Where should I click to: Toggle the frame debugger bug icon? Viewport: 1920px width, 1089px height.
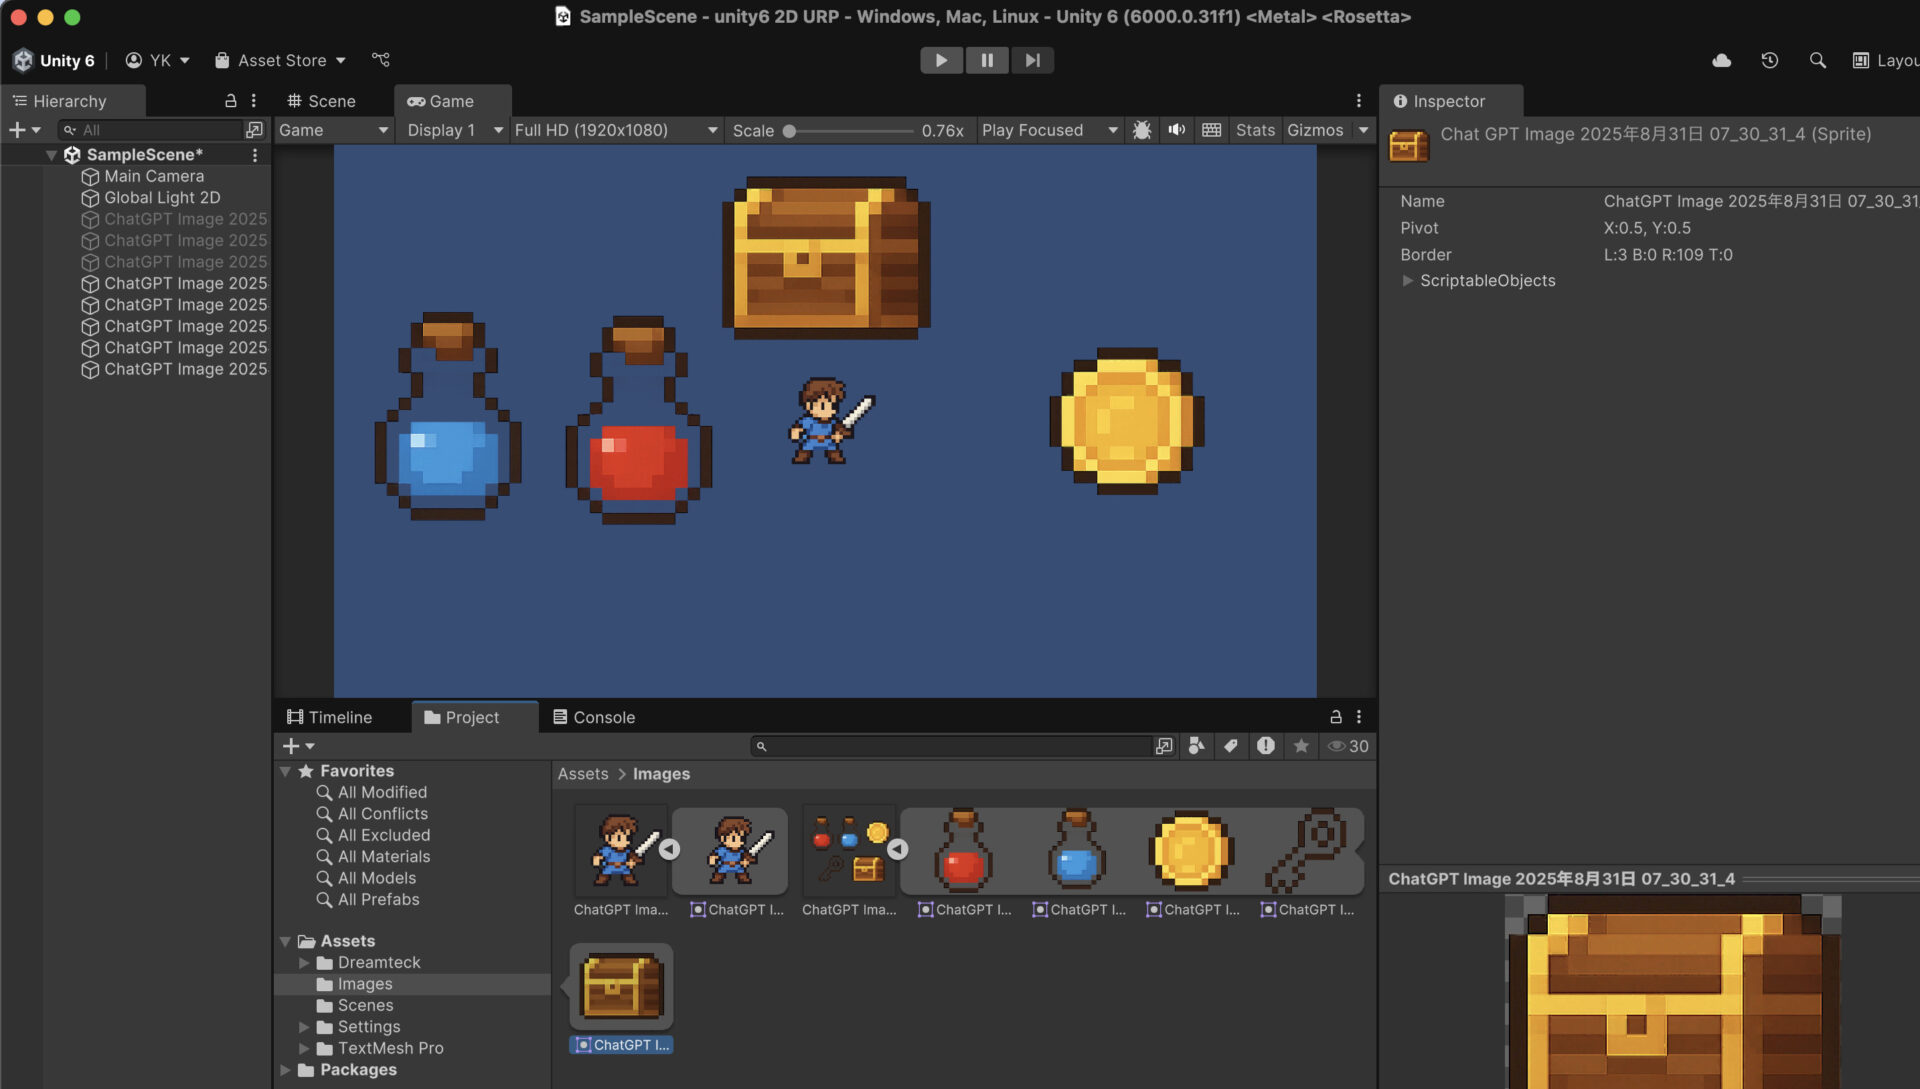pos(1142,130)
